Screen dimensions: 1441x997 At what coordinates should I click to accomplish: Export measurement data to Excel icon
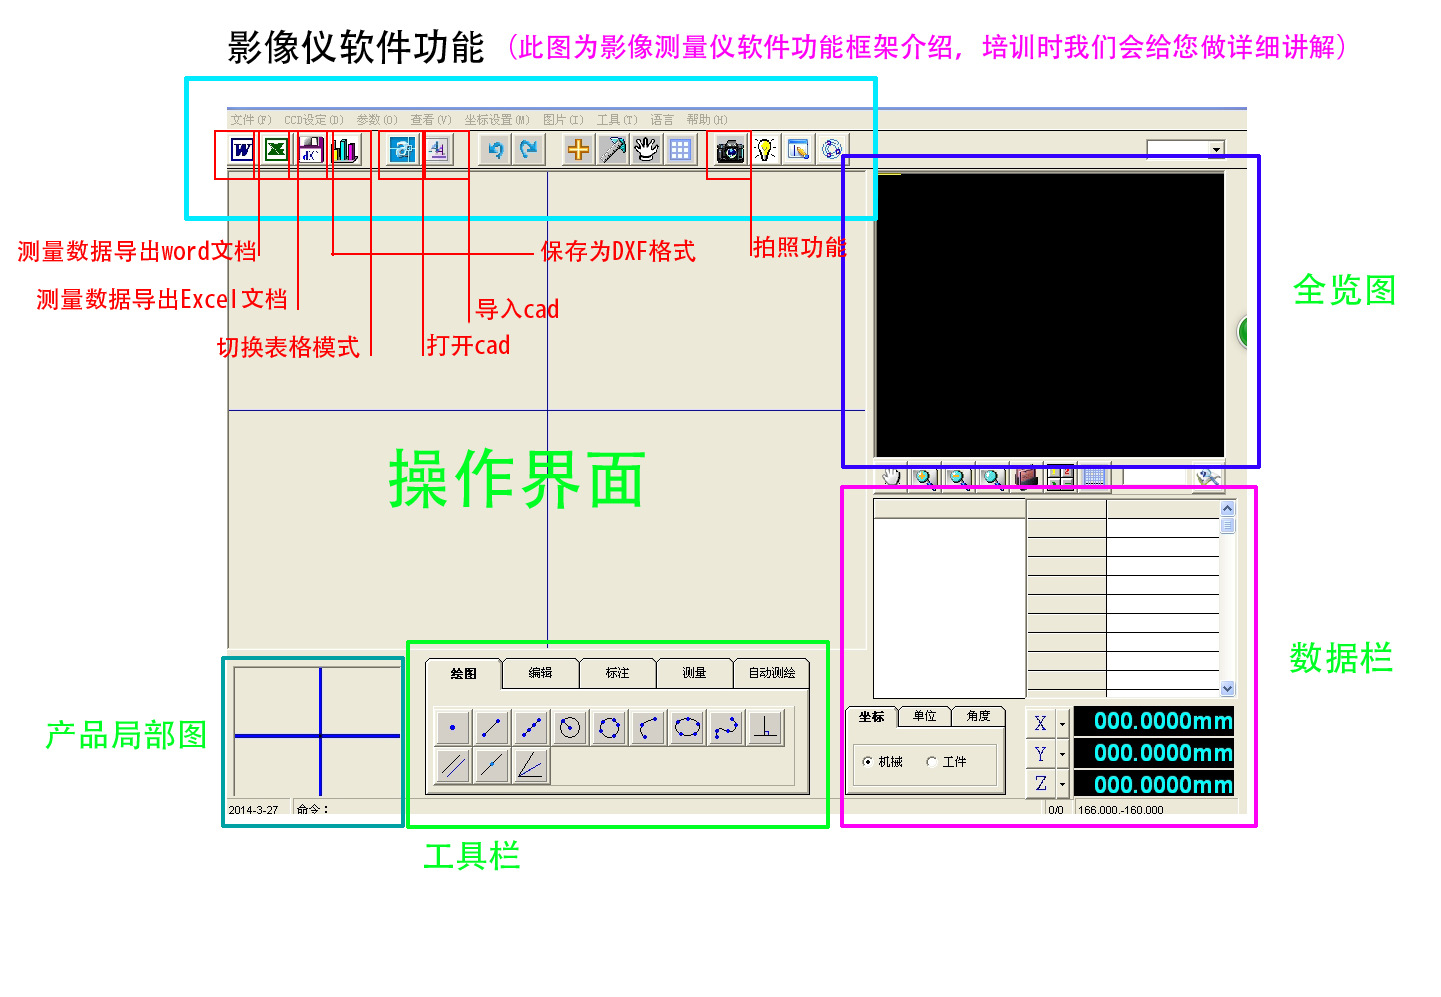(276, 150)
